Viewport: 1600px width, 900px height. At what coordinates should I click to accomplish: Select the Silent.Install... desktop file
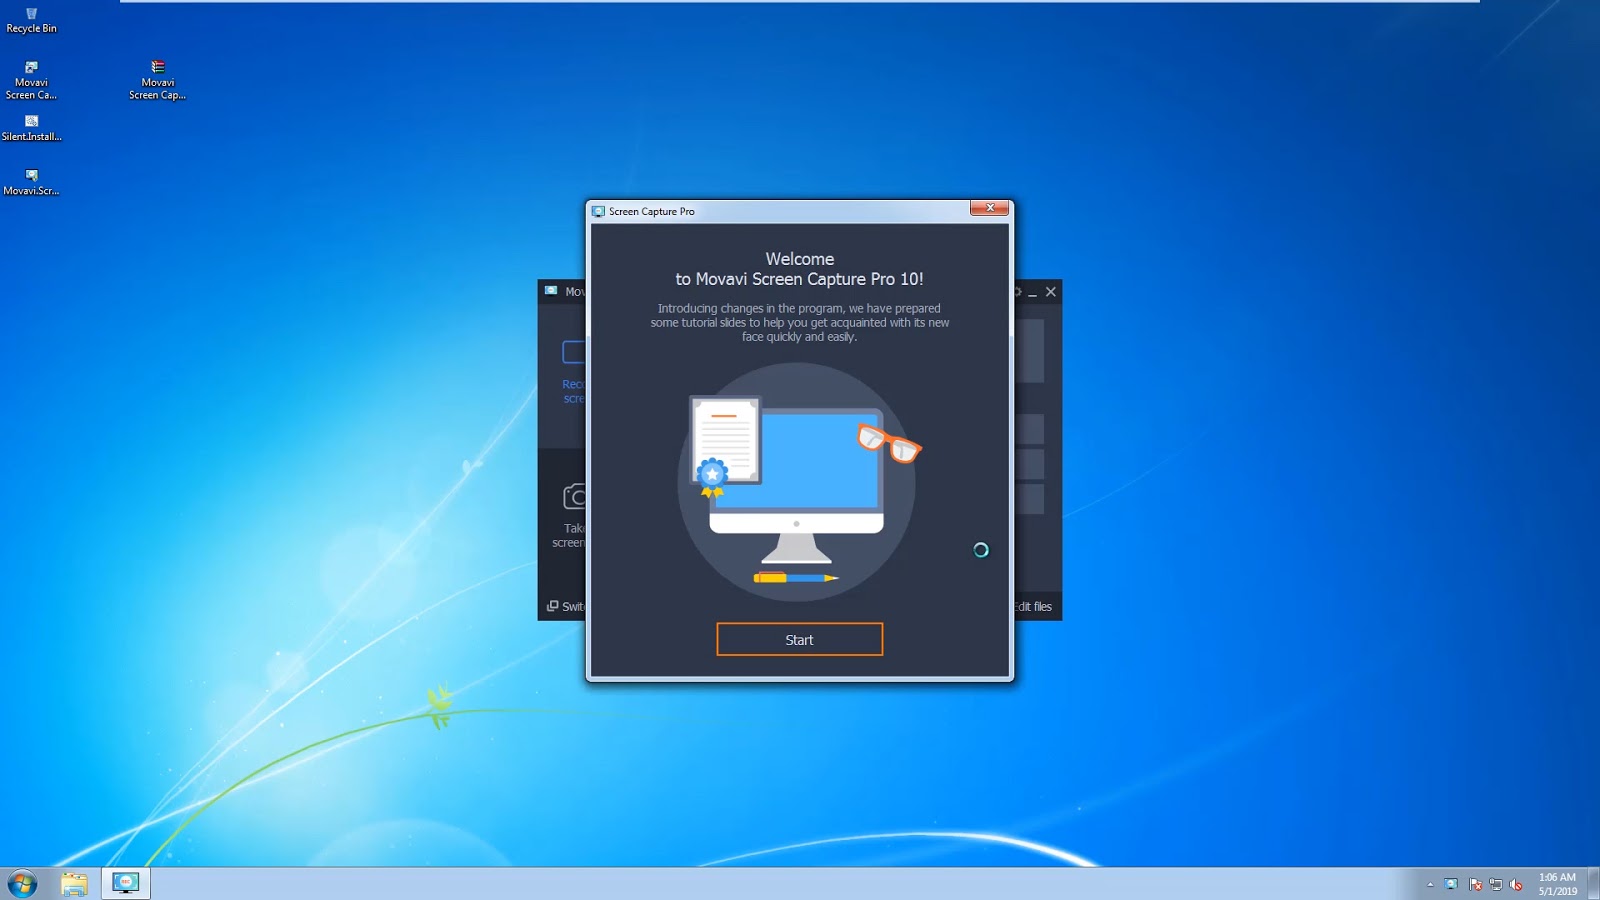click(31, 128)
